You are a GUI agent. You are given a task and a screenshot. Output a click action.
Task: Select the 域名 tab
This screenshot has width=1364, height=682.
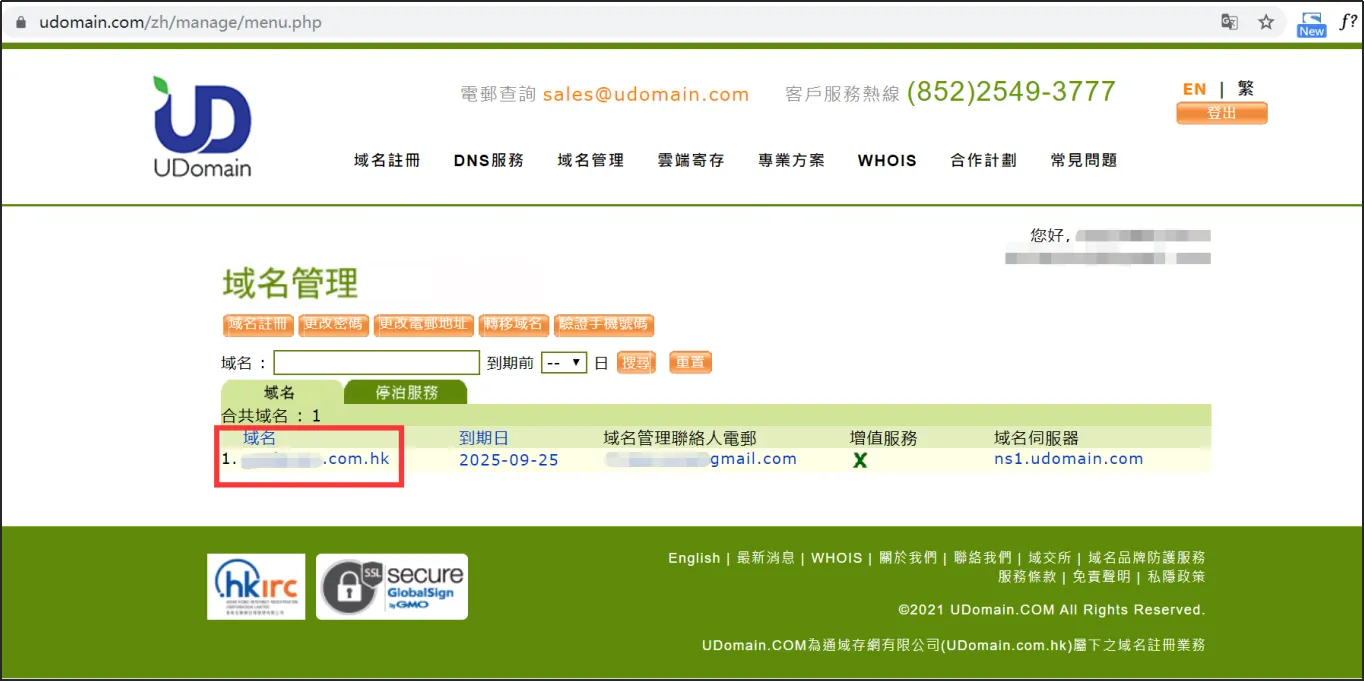point(279,392)
